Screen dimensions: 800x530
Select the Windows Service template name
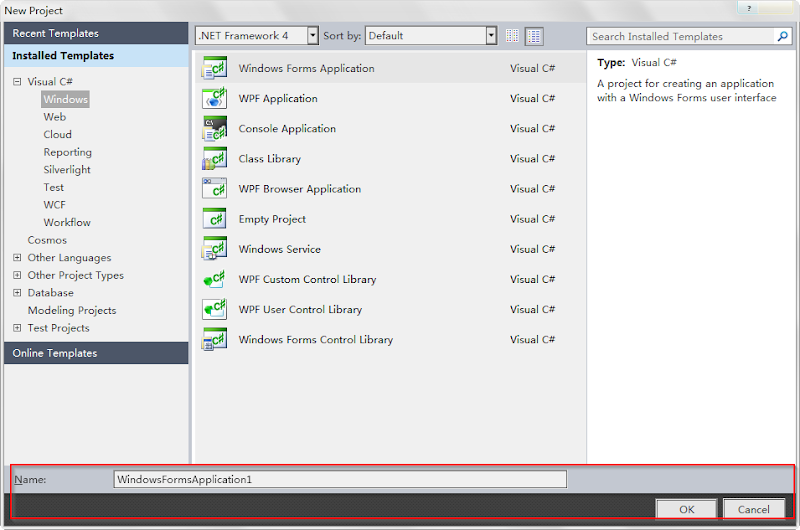coord(280,249)
